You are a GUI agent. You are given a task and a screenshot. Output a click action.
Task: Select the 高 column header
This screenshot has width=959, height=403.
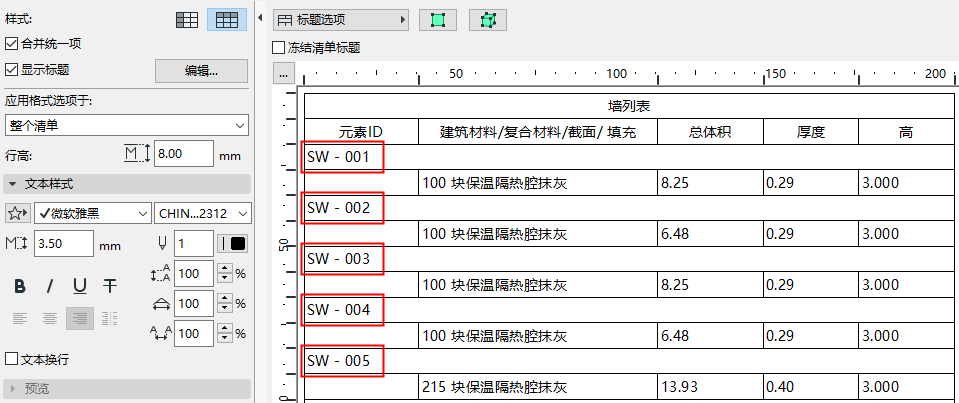point(906,132)
